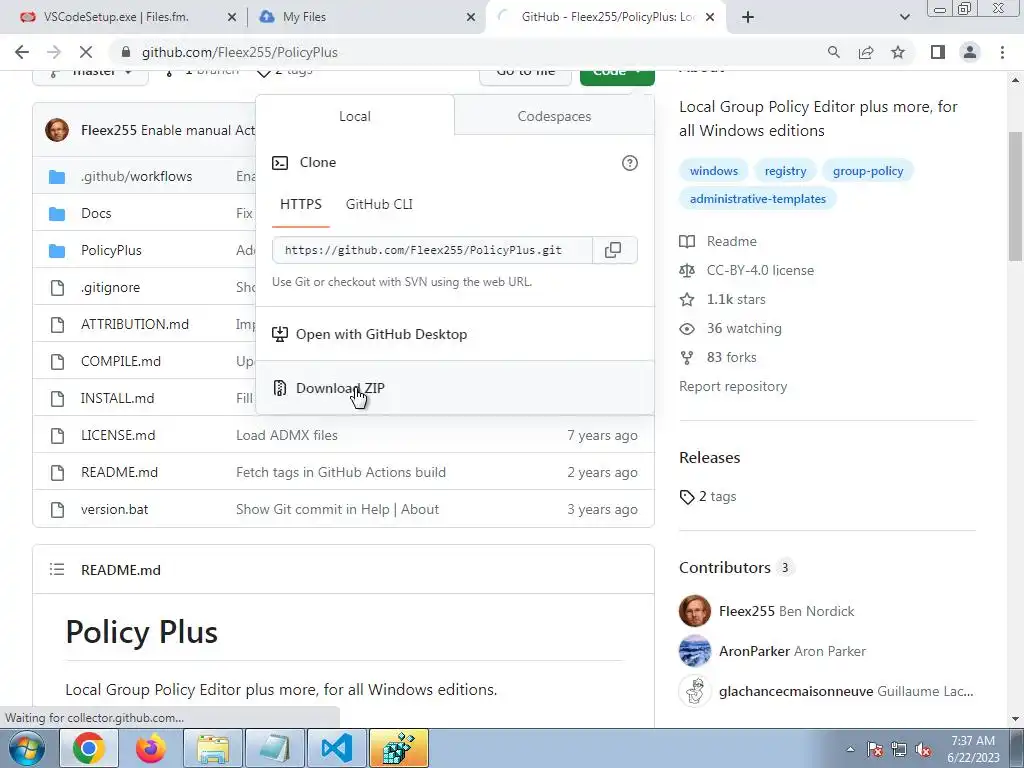Open Windows Explorer from taskbar
The width and height of the screenshot is (1024, 768).
213,748
